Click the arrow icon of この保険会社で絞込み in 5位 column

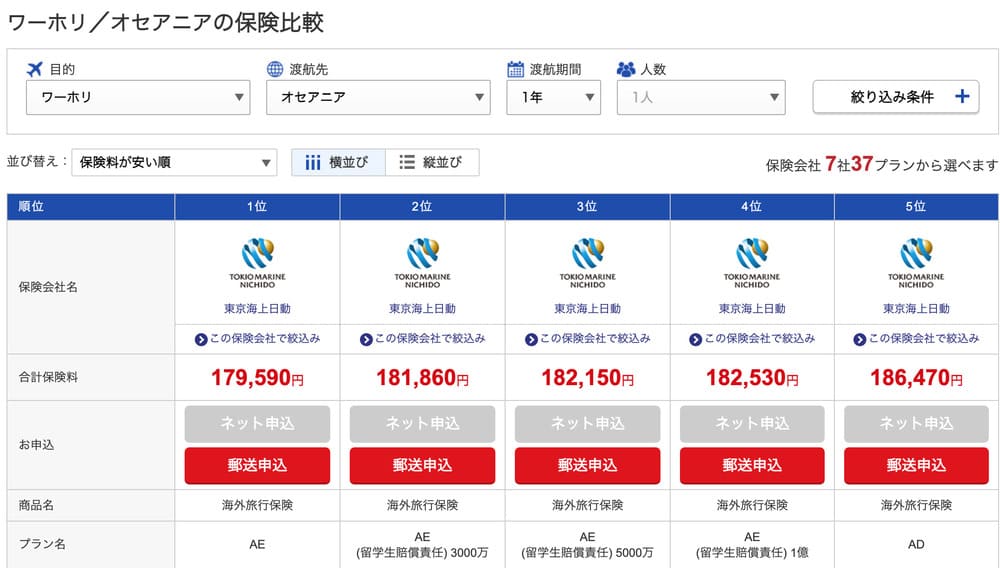(860, 339)
